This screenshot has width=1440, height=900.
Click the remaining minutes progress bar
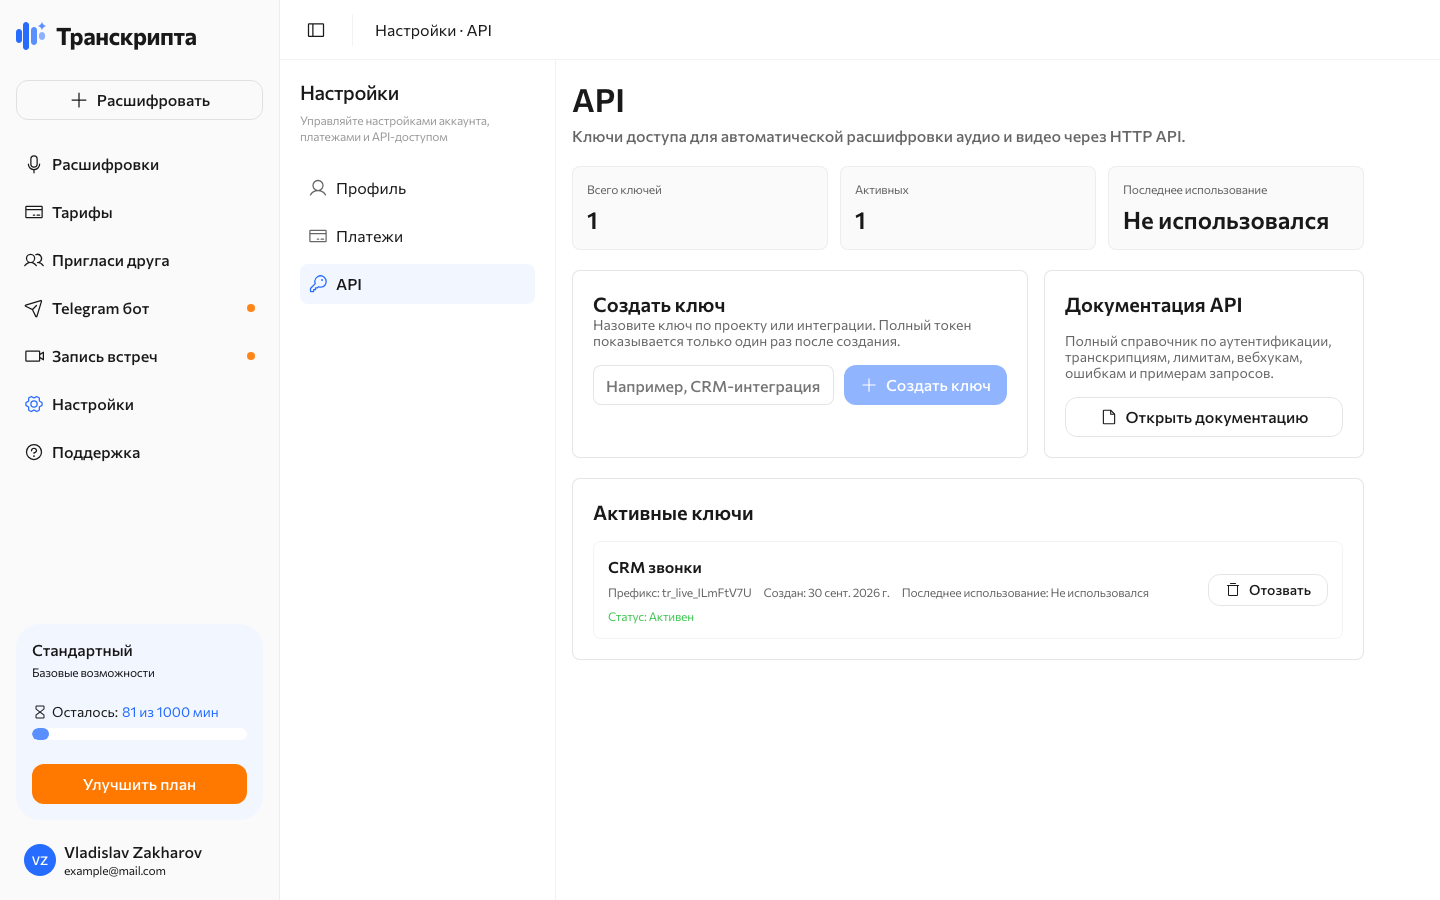point(139,734)
